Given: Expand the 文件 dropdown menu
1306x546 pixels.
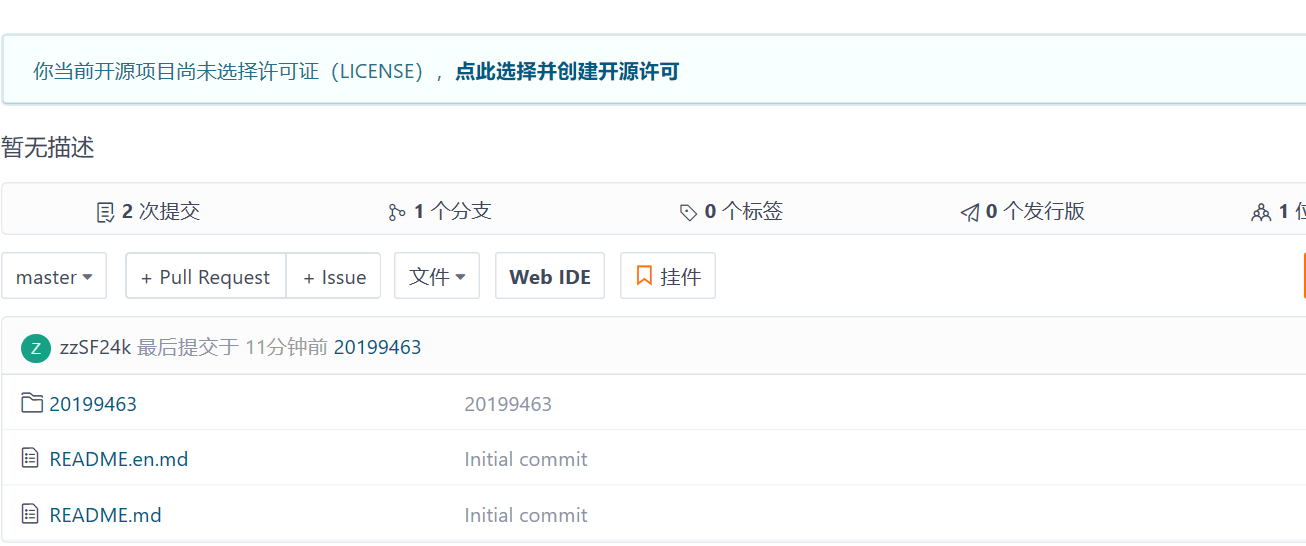Looking at the screenshot, I should [x=437, y=276].
